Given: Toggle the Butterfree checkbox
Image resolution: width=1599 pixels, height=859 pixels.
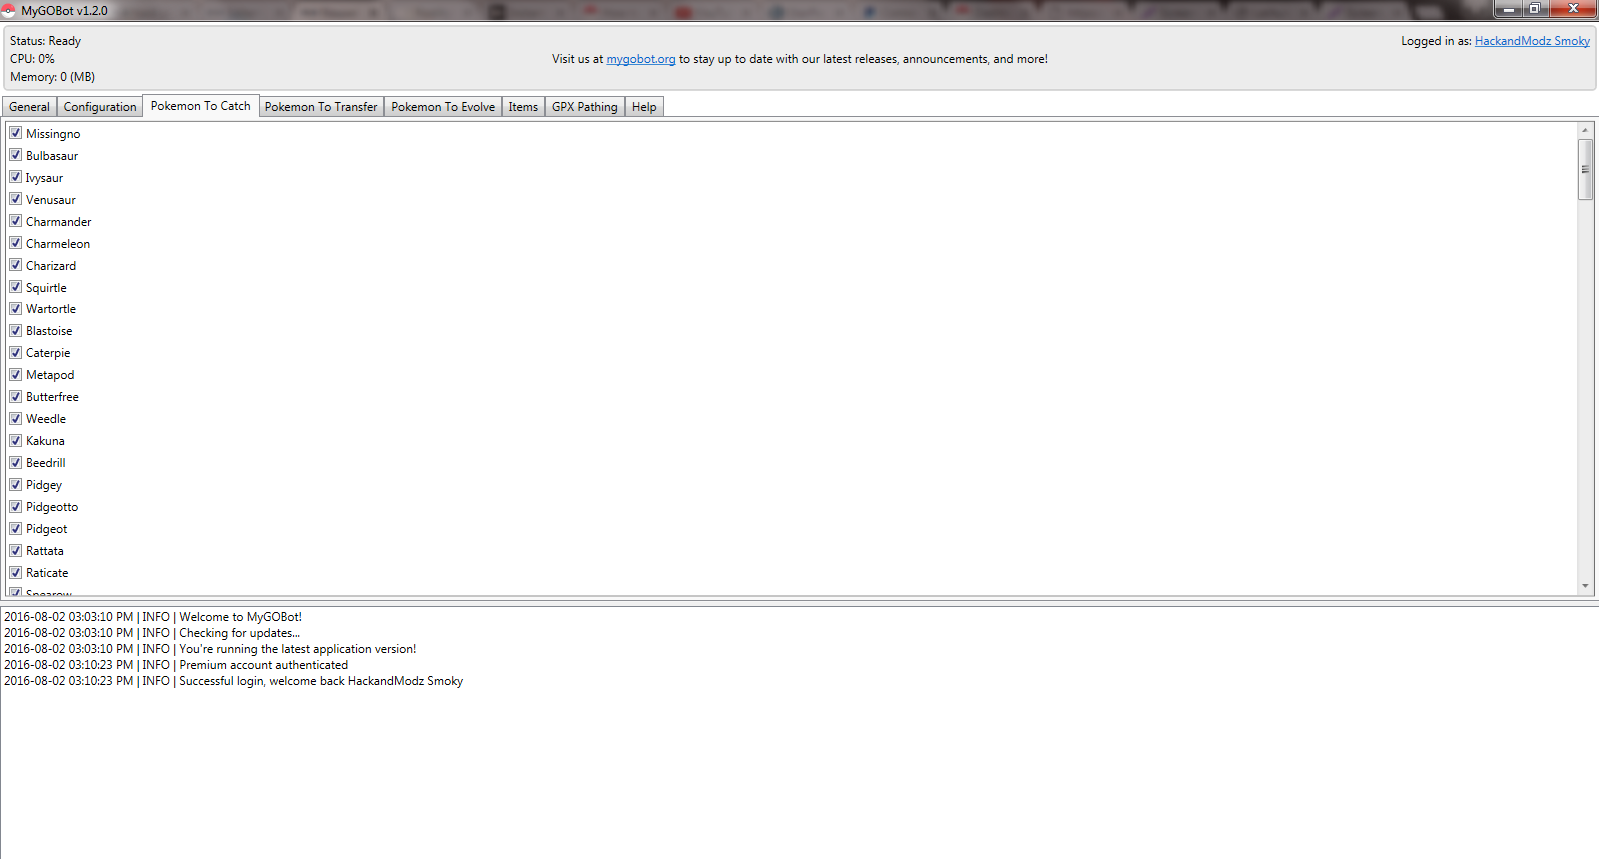Looking at the screenshot, I should coord(15,397).
